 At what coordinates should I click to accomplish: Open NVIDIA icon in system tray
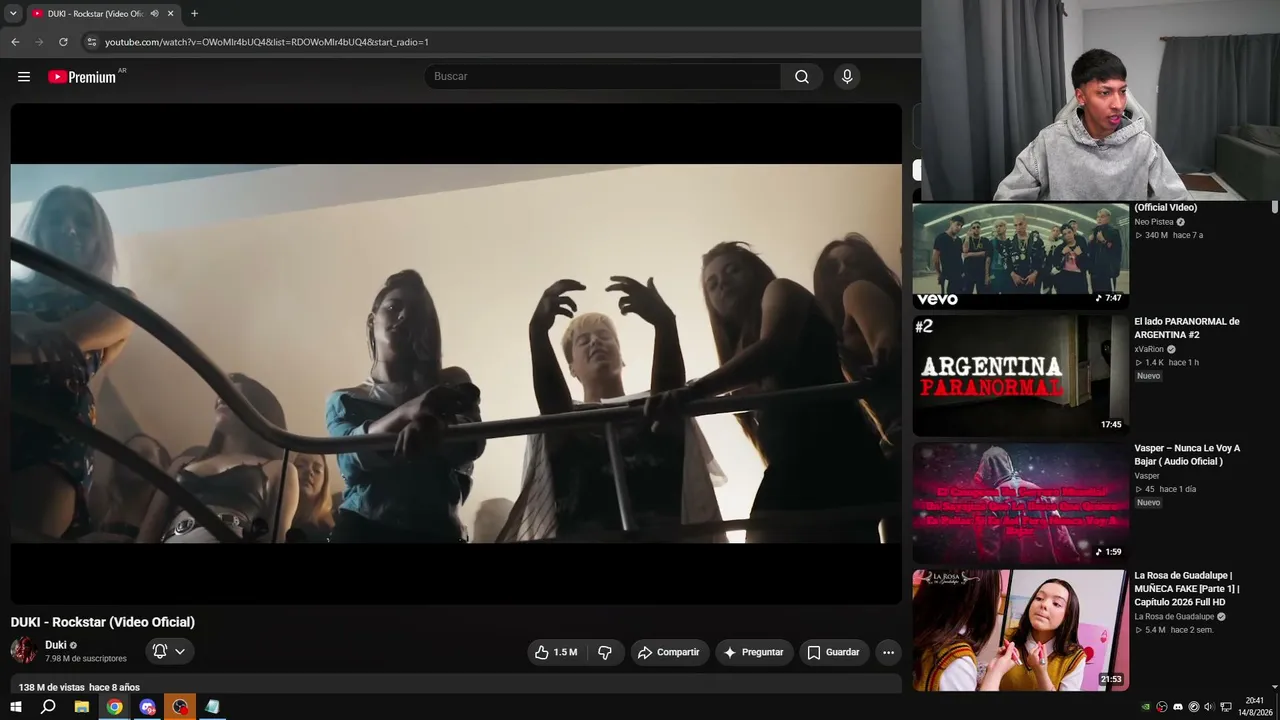(1146, 707)
